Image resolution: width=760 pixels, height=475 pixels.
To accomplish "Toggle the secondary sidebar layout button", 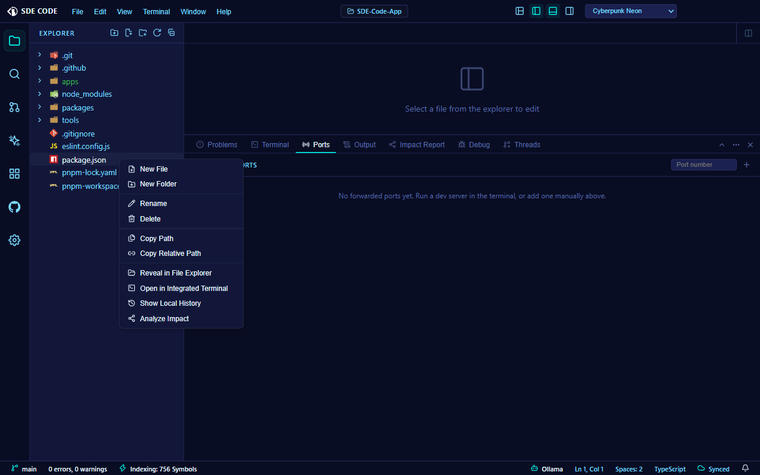I will click(570, 11).
